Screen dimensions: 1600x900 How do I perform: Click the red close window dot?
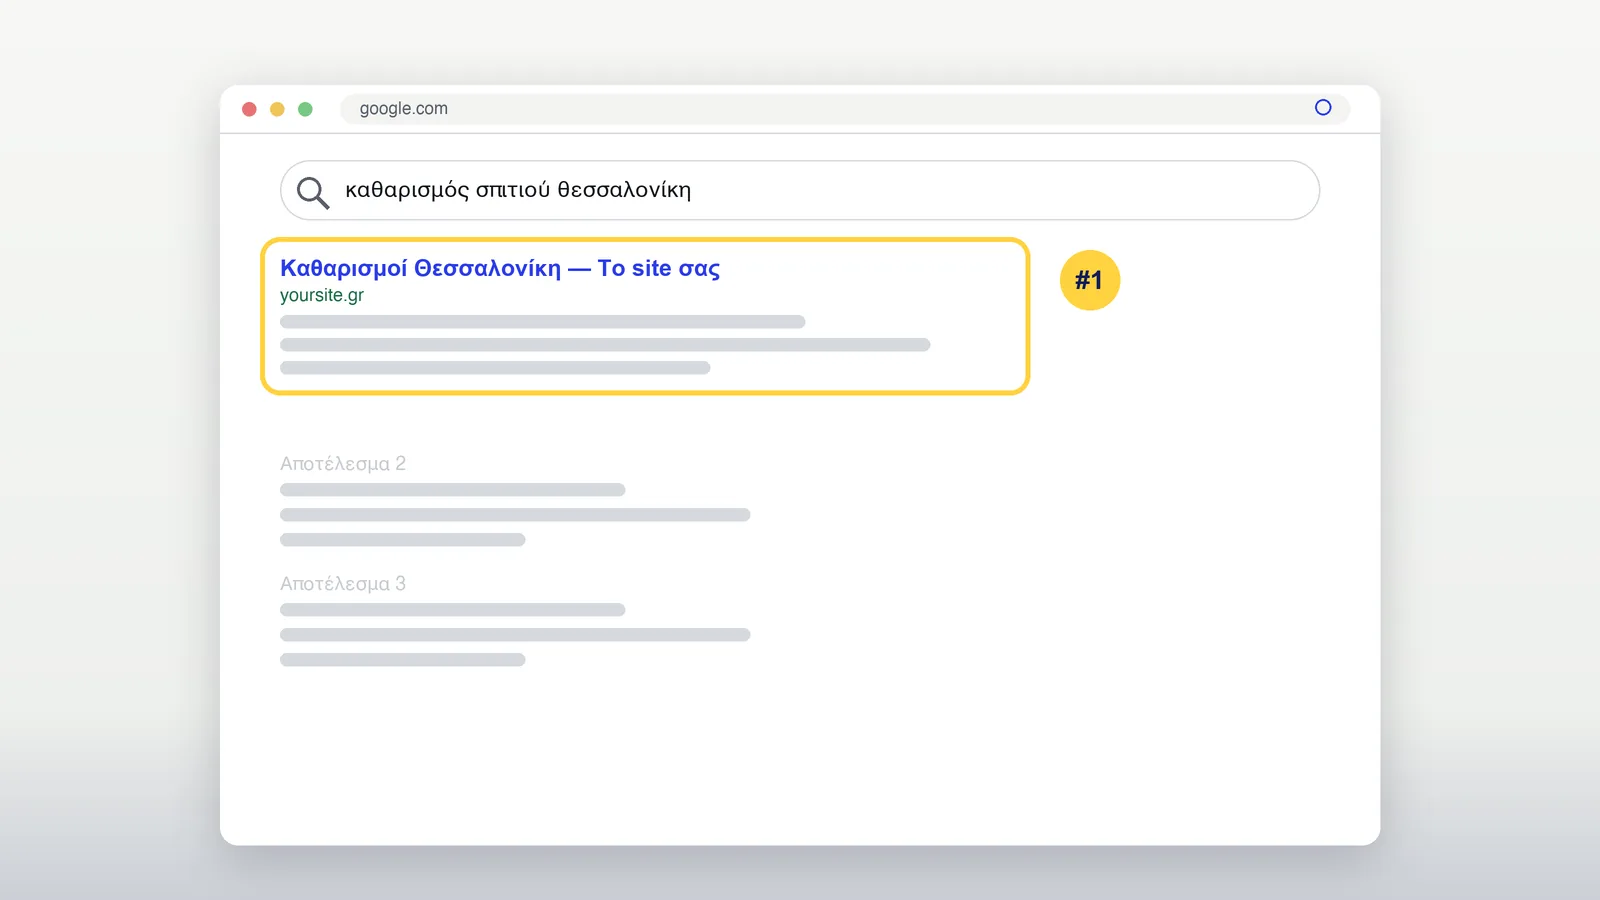coord(249,109)
